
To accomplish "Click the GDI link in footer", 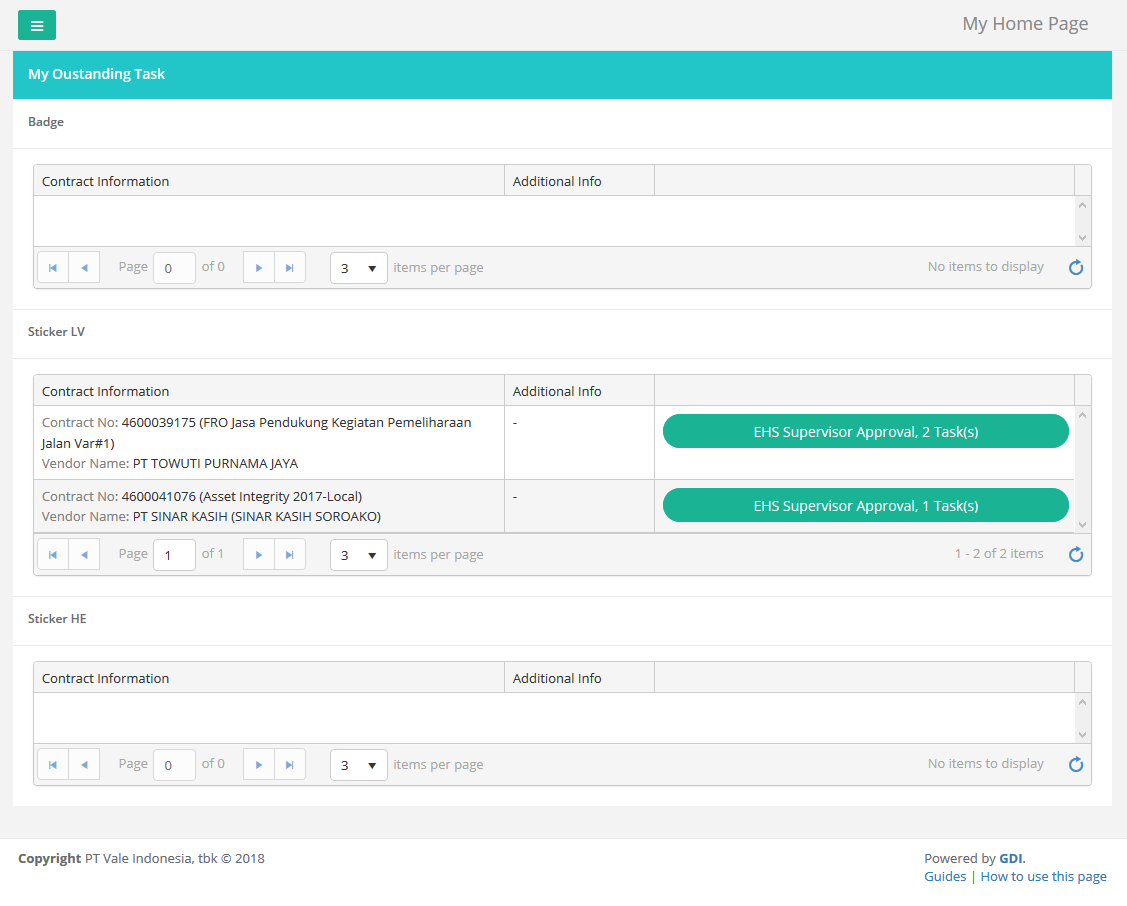I will click(x=1010, y=858).
